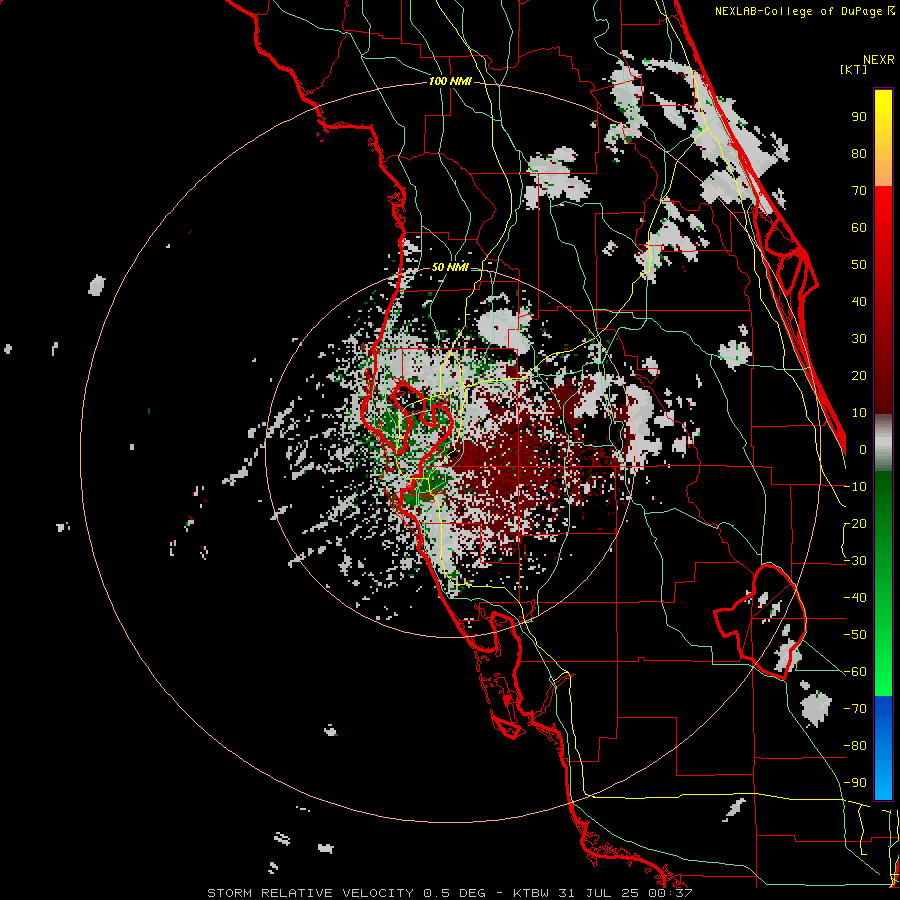Click the -60 scale value

click(x=855, y=672)
